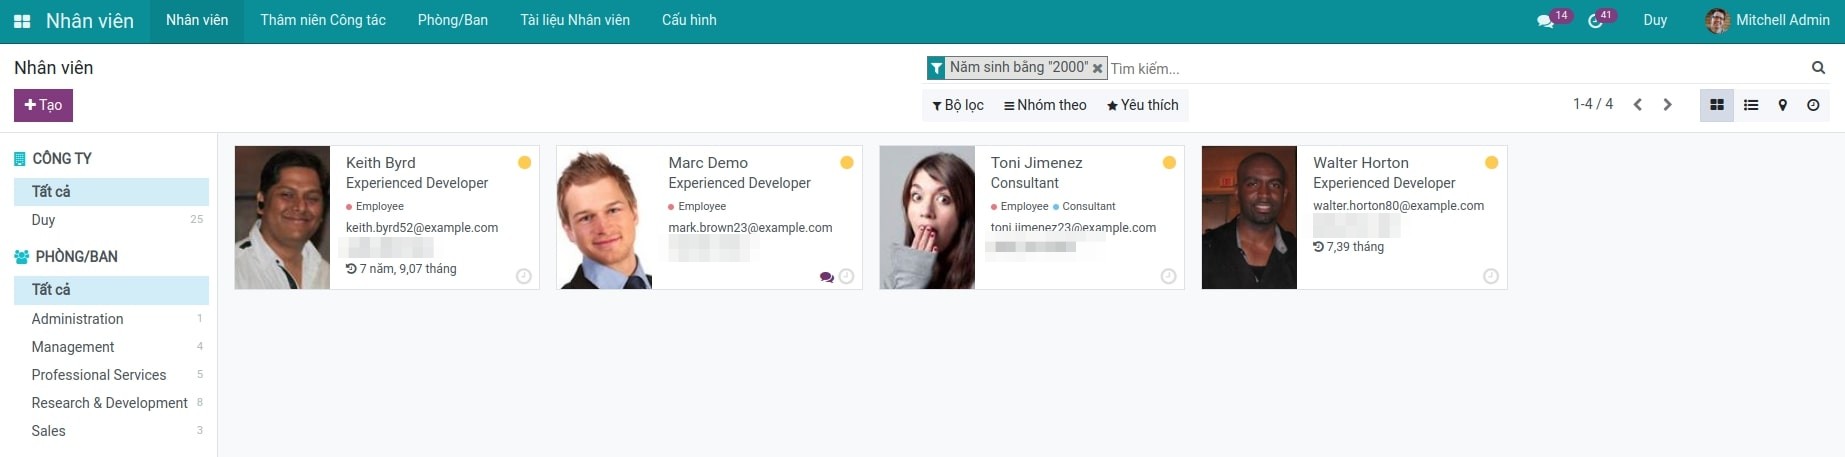Remove the "Năm sinh bằng 2000" filter
This screenshot has height=457, width=1845.
pyautogui.click(x=1097, y=68)
